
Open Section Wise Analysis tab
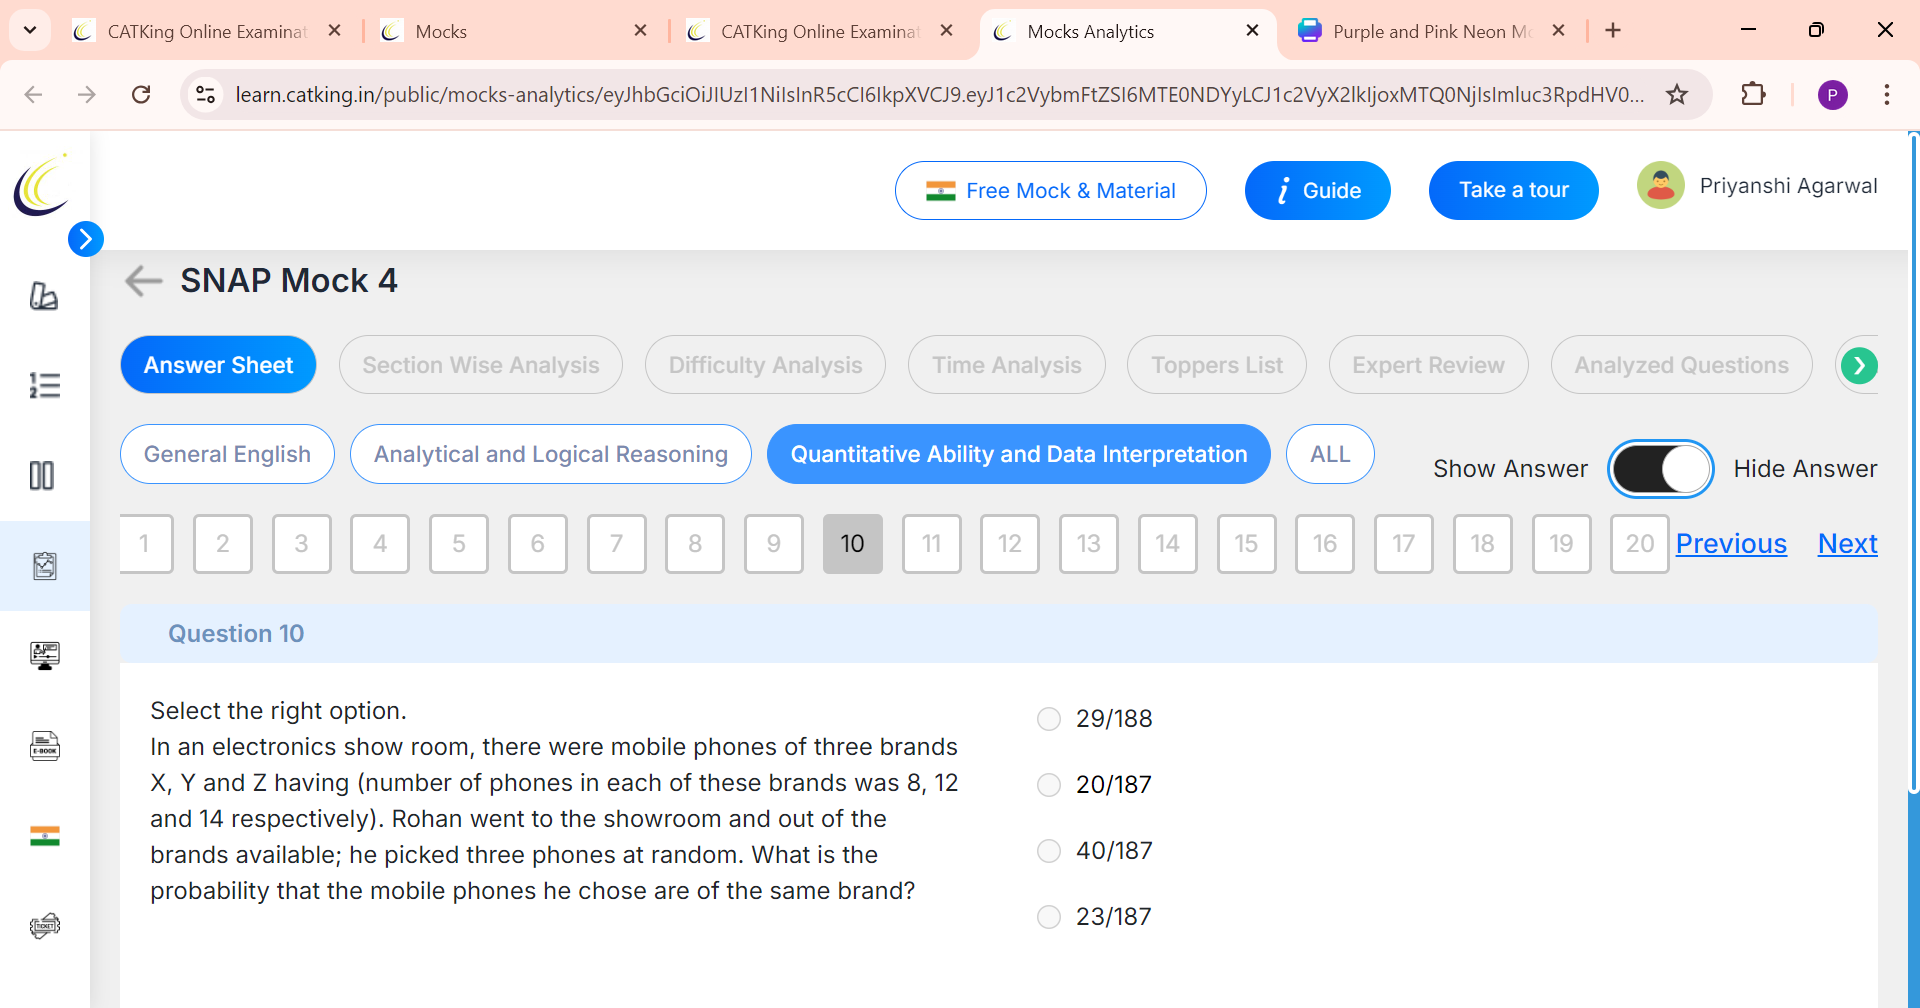coord(481,365)
